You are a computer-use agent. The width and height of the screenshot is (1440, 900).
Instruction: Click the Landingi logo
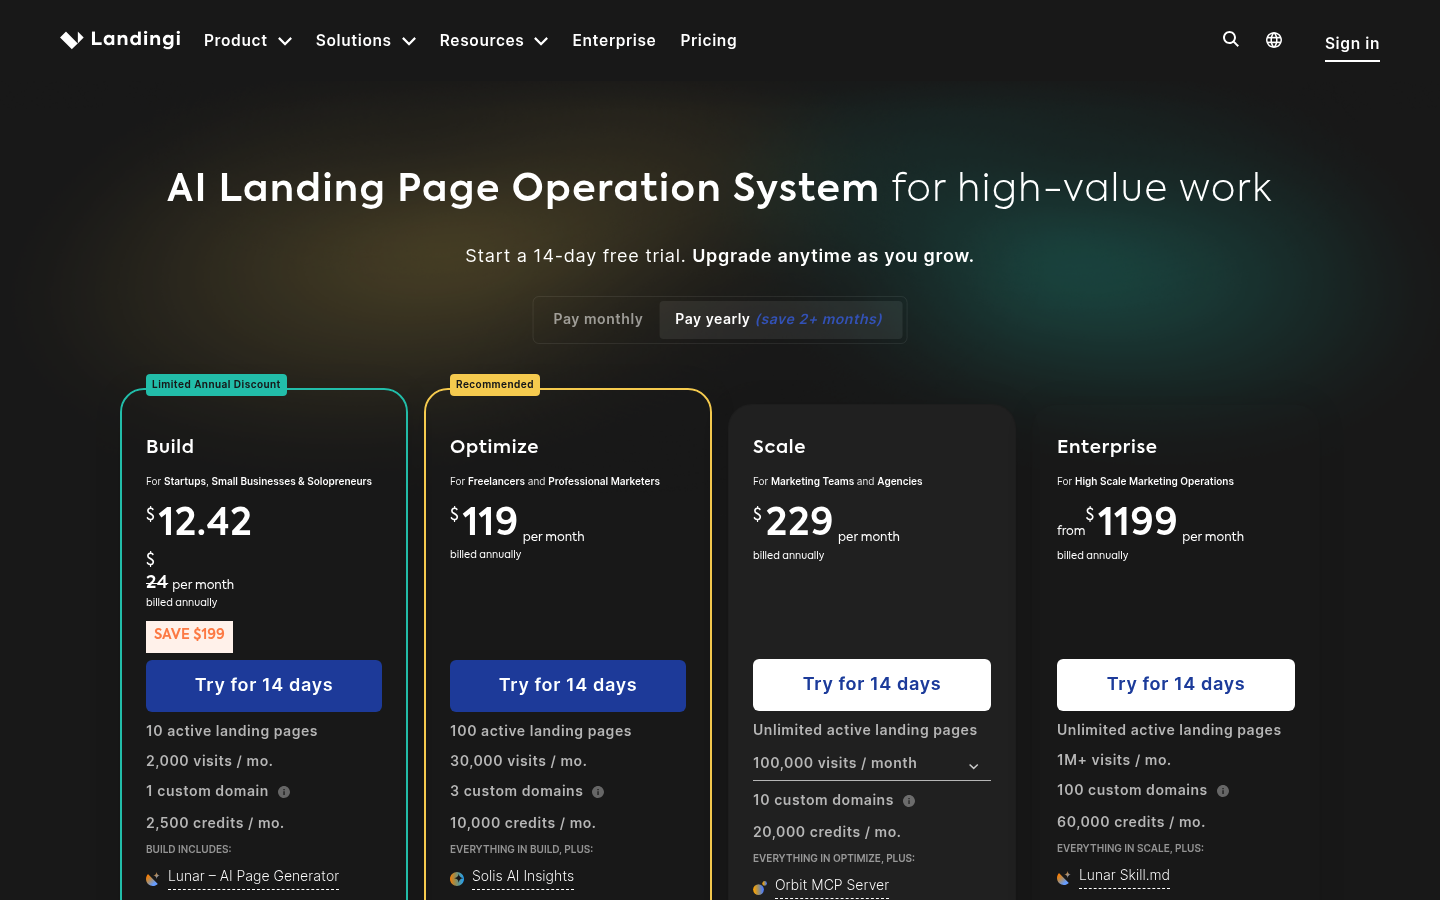pos(120,39)
